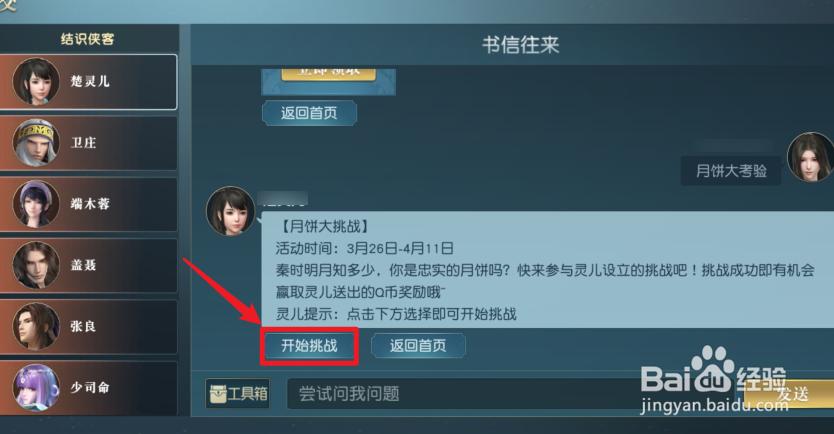834x434 pixels.
Task: Click 张良 portrait icon
Action: [x=36, y=327]
